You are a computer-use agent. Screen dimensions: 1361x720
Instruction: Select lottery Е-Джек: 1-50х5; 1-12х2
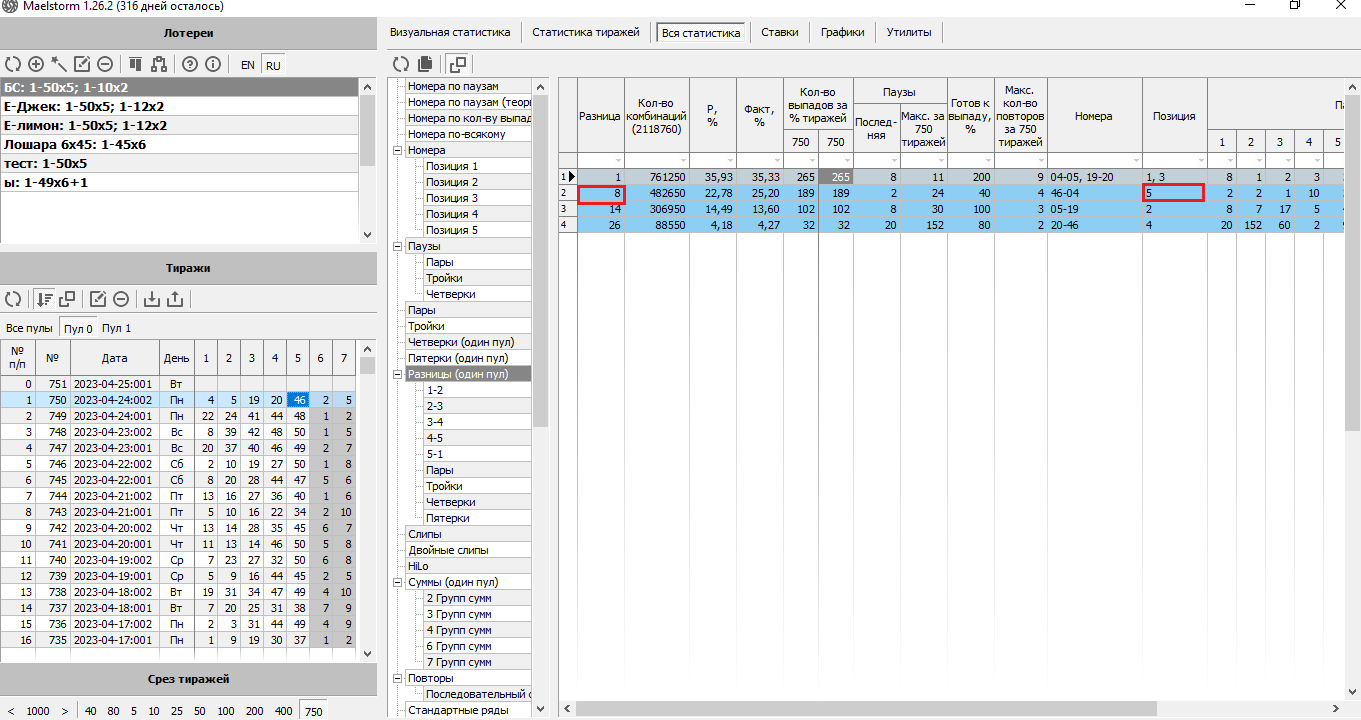179,106
